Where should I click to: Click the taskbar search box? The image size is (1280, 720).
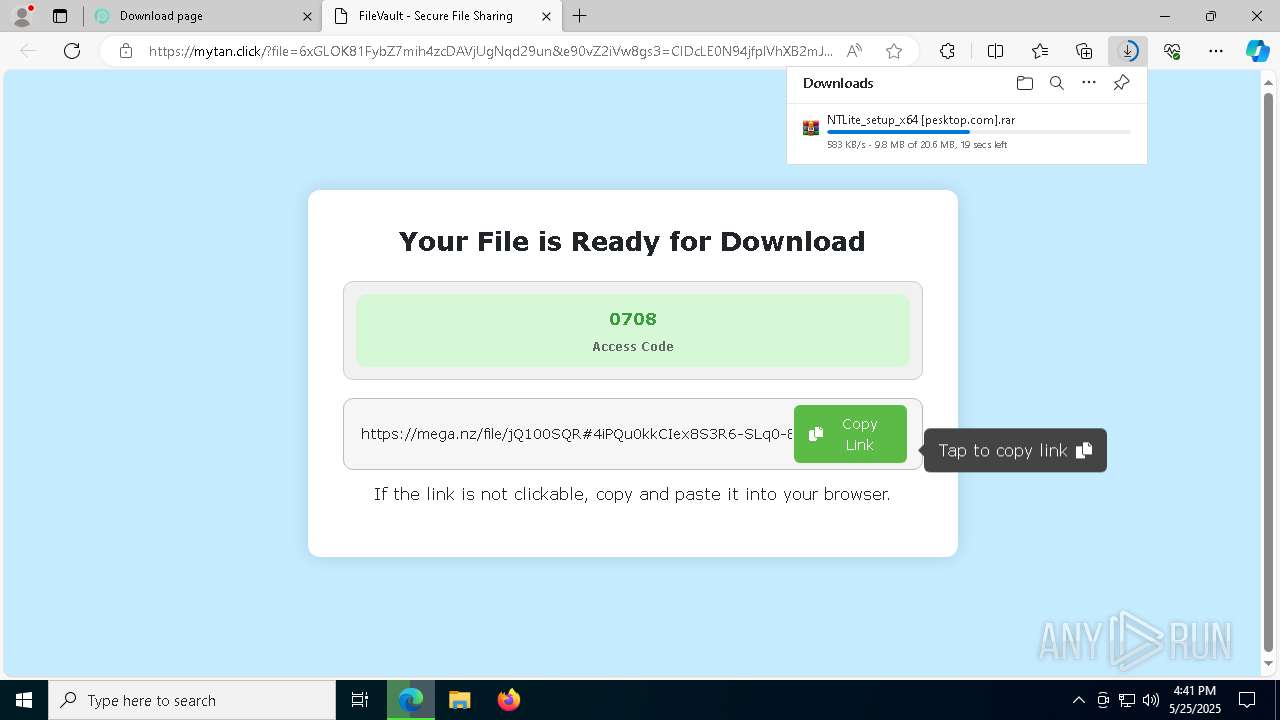click(192, 700)
